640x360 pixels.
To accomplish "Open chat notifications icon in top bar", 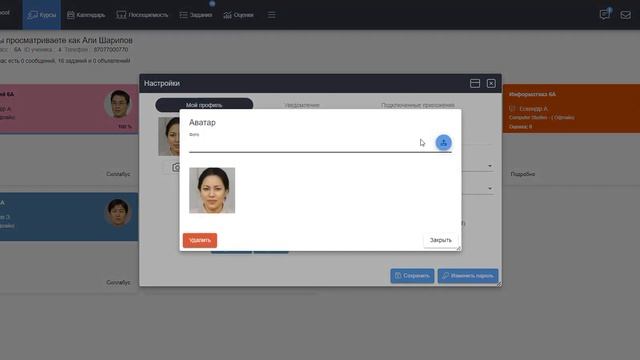I will (604, 15).
